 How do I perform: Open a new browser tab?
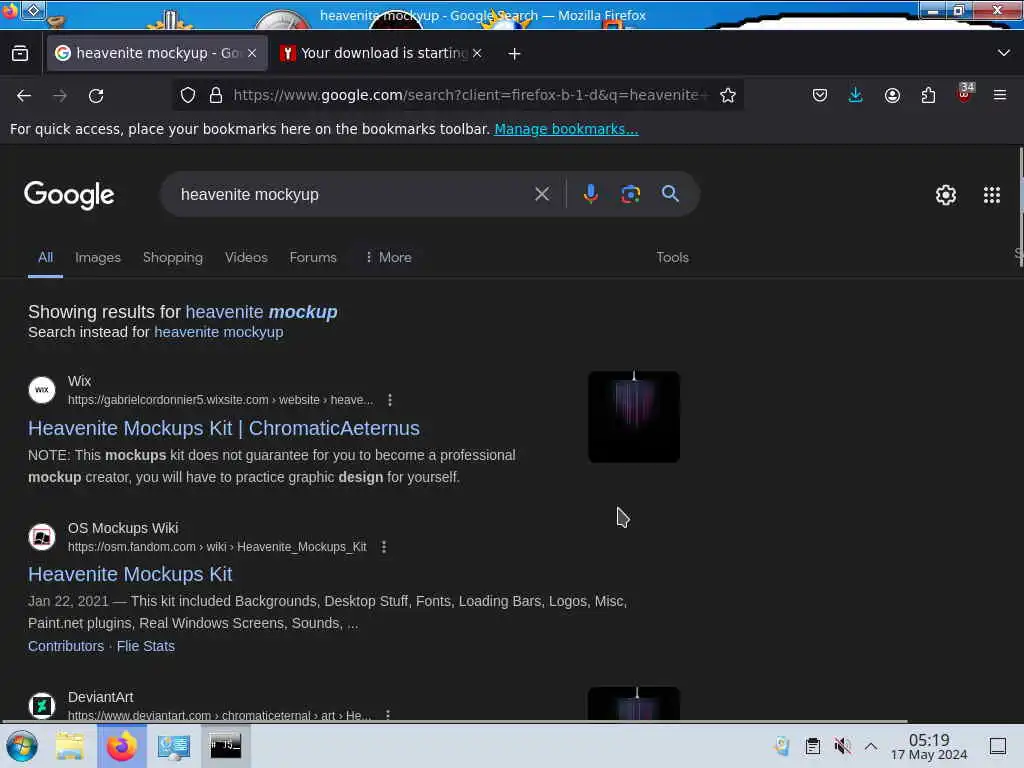coord(515,54)
